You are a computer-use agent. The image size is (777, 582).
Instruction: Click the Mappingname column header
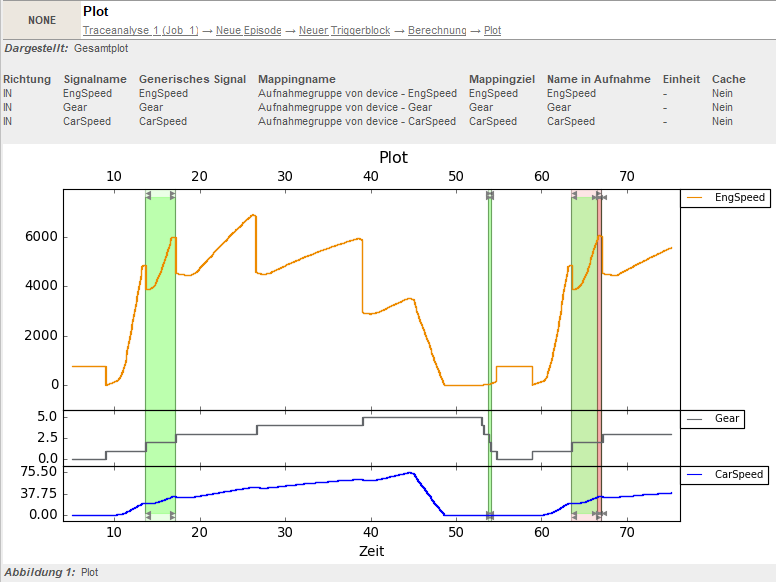[x=297, y=79]
